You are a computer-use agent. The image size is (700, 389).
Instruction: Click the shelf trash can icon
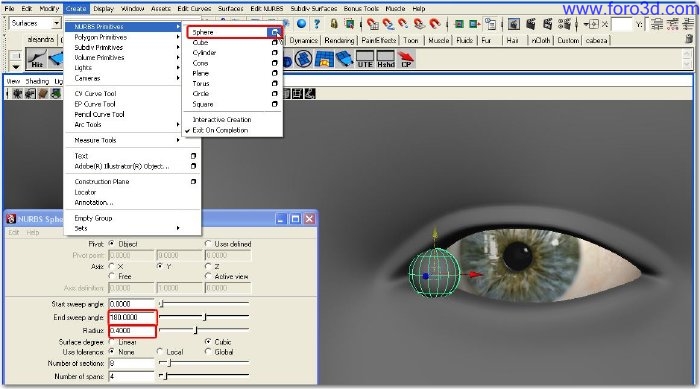click(x=689, y=40)
